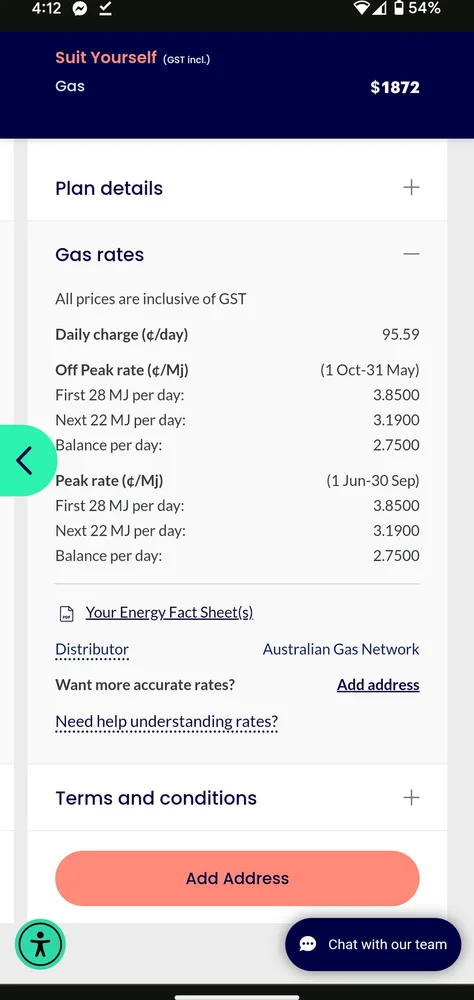474x1000 pixels.
Task: Click the Add address link
Action: point(378,685)
